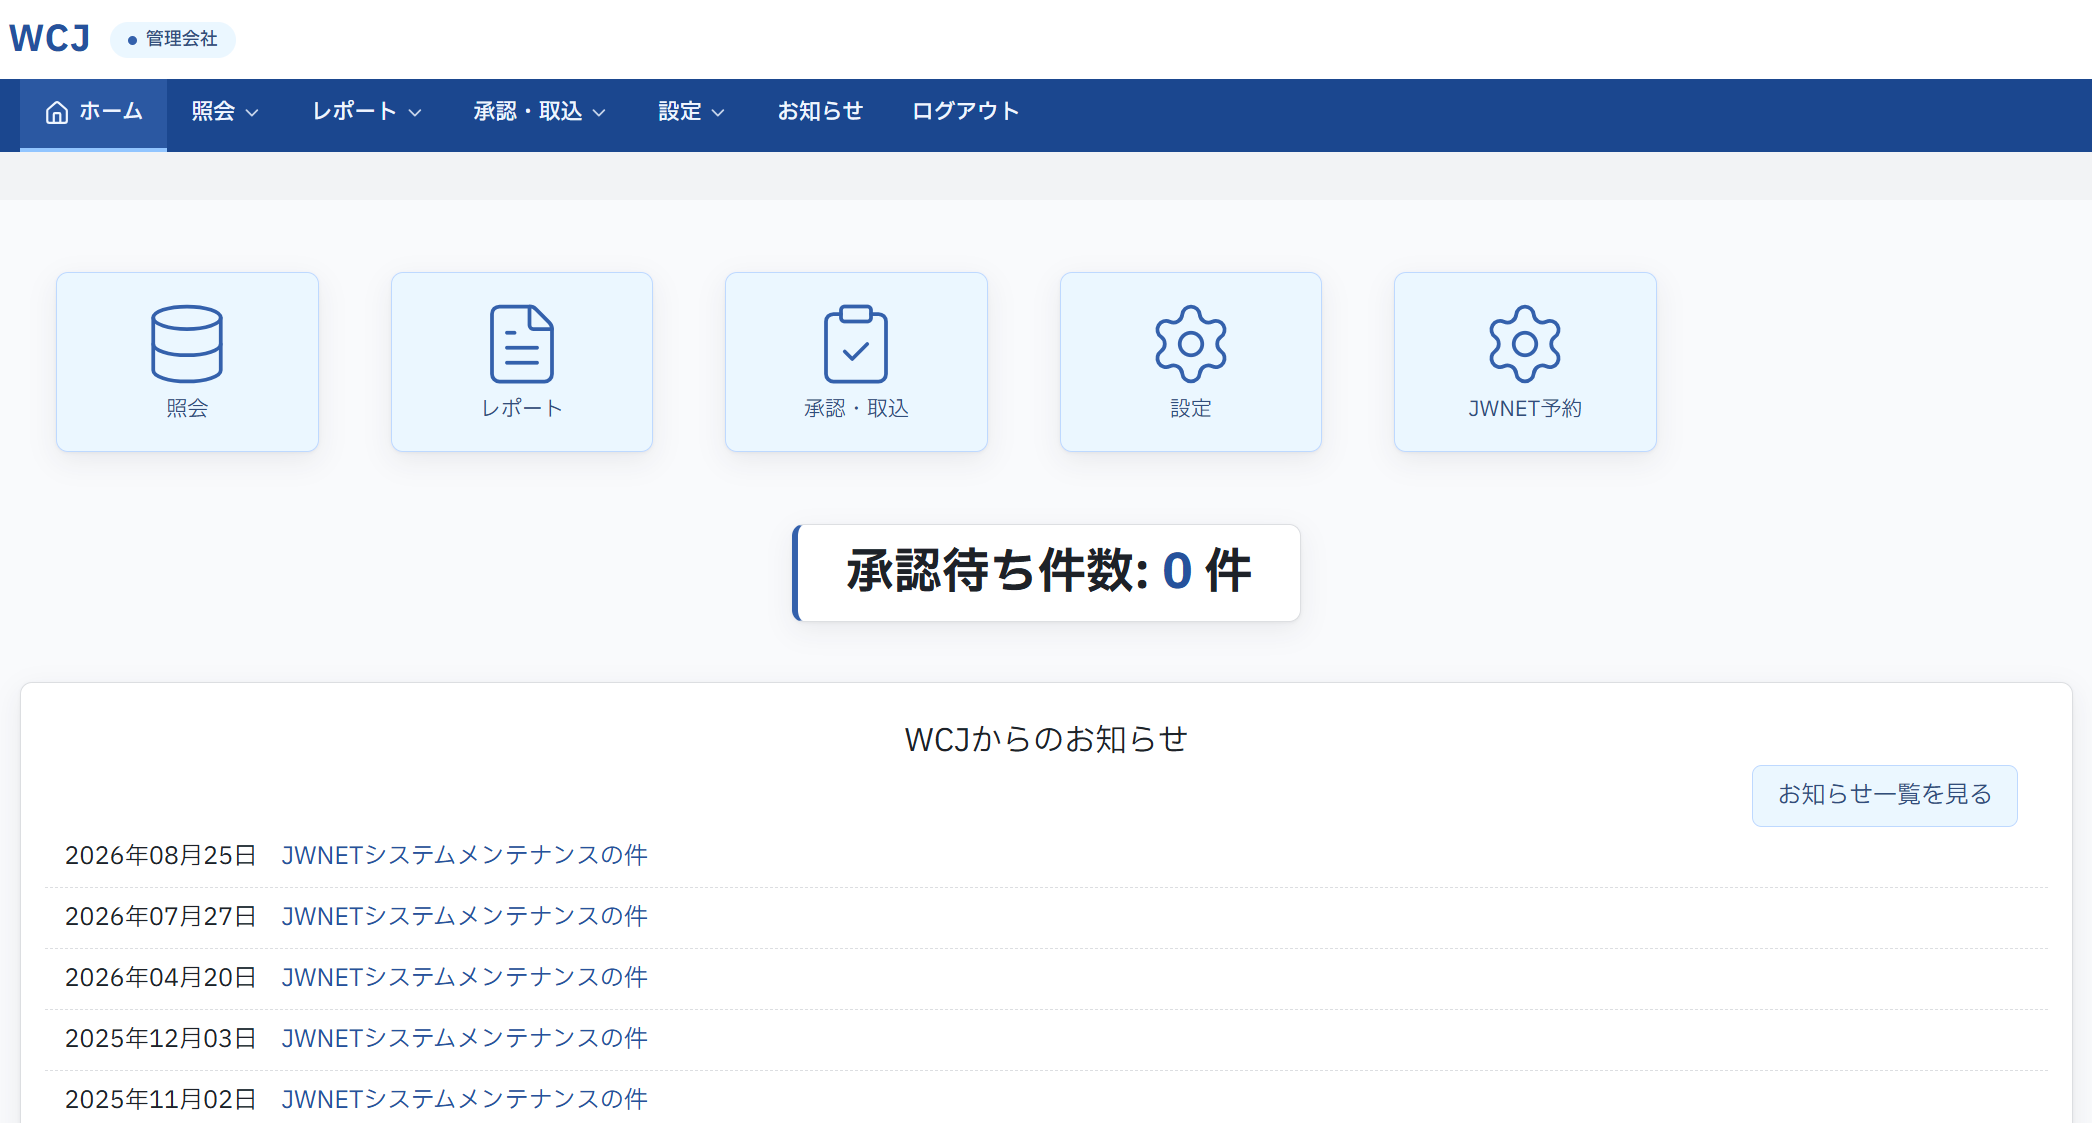The height and width of the screenshot is (1123, 2092).
Task: Open the 2026年07月27日 JWNET maintenance notice
Action: coord(464,917)
